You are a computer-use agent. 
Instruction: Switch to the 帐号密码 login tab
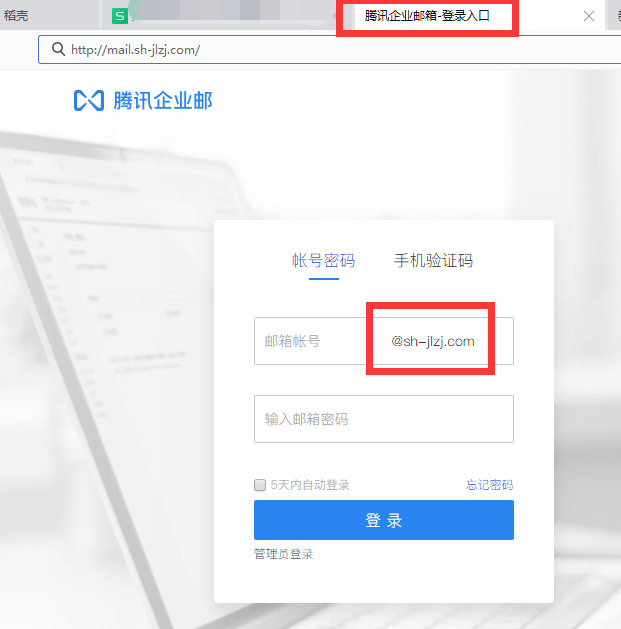pos(323,261)
